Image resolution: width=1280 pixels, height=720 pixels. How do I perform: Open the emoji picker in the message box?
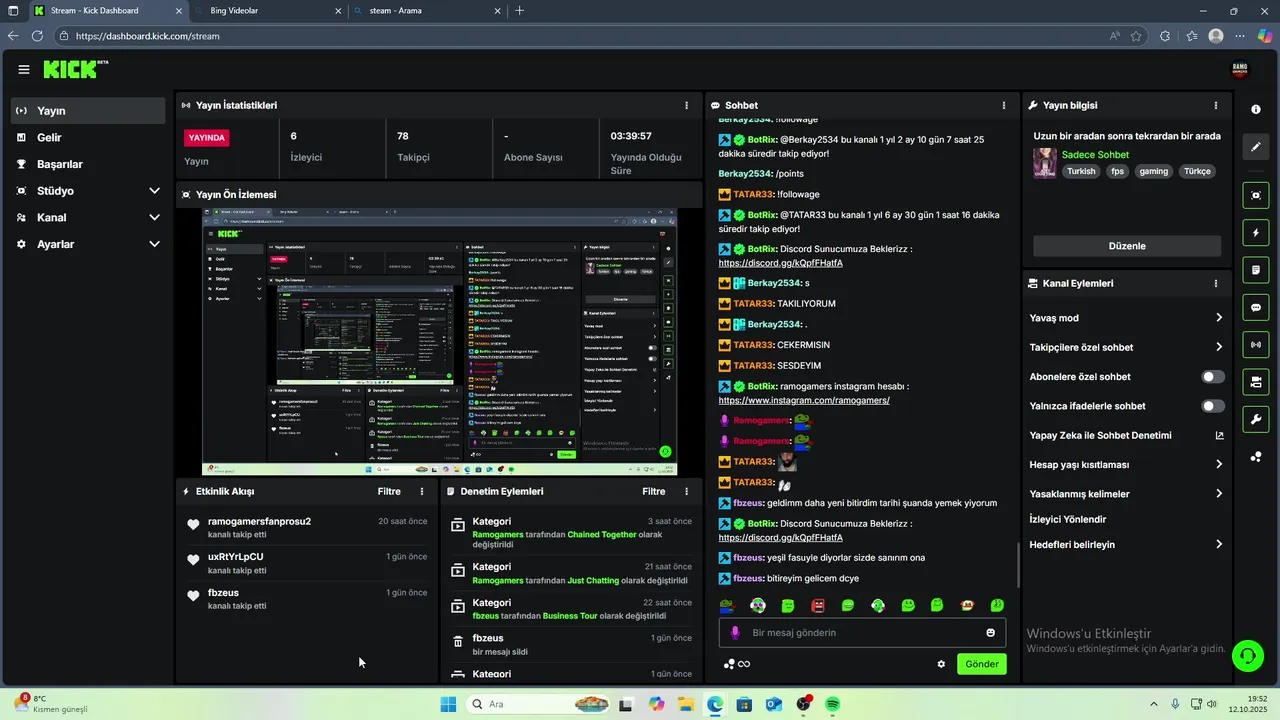[x=990, y=633]
